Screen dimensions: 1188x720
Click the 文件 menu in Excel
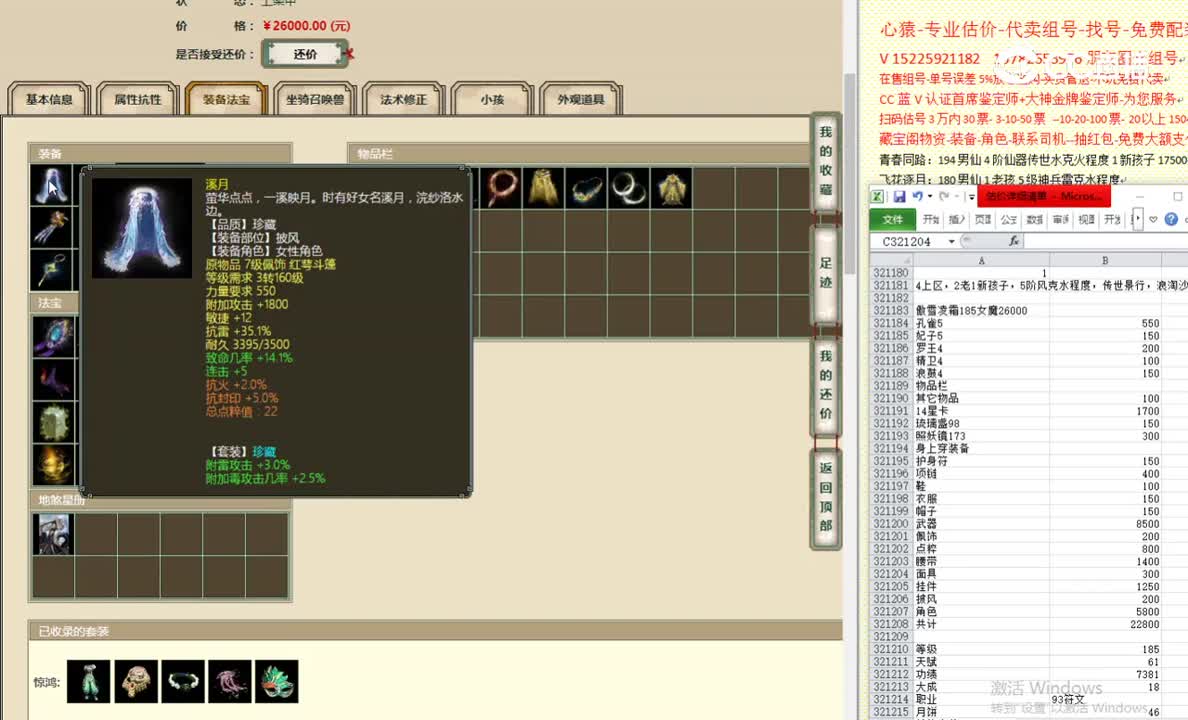coord(892,218)
